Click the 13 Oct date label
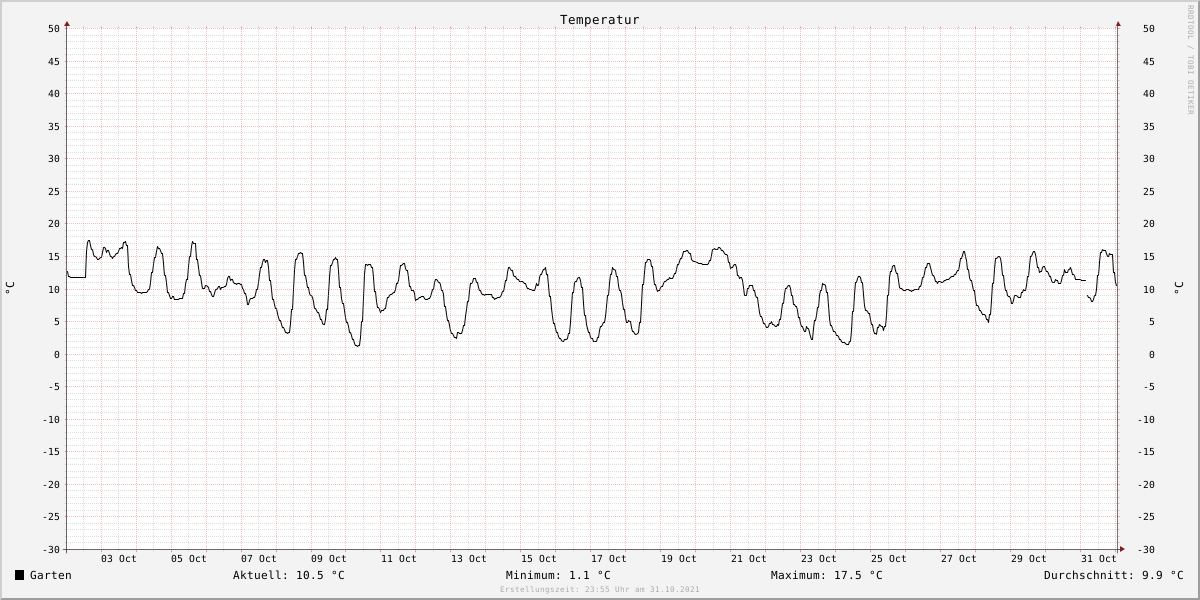1200x600 pixels. (x=469, y=559)
